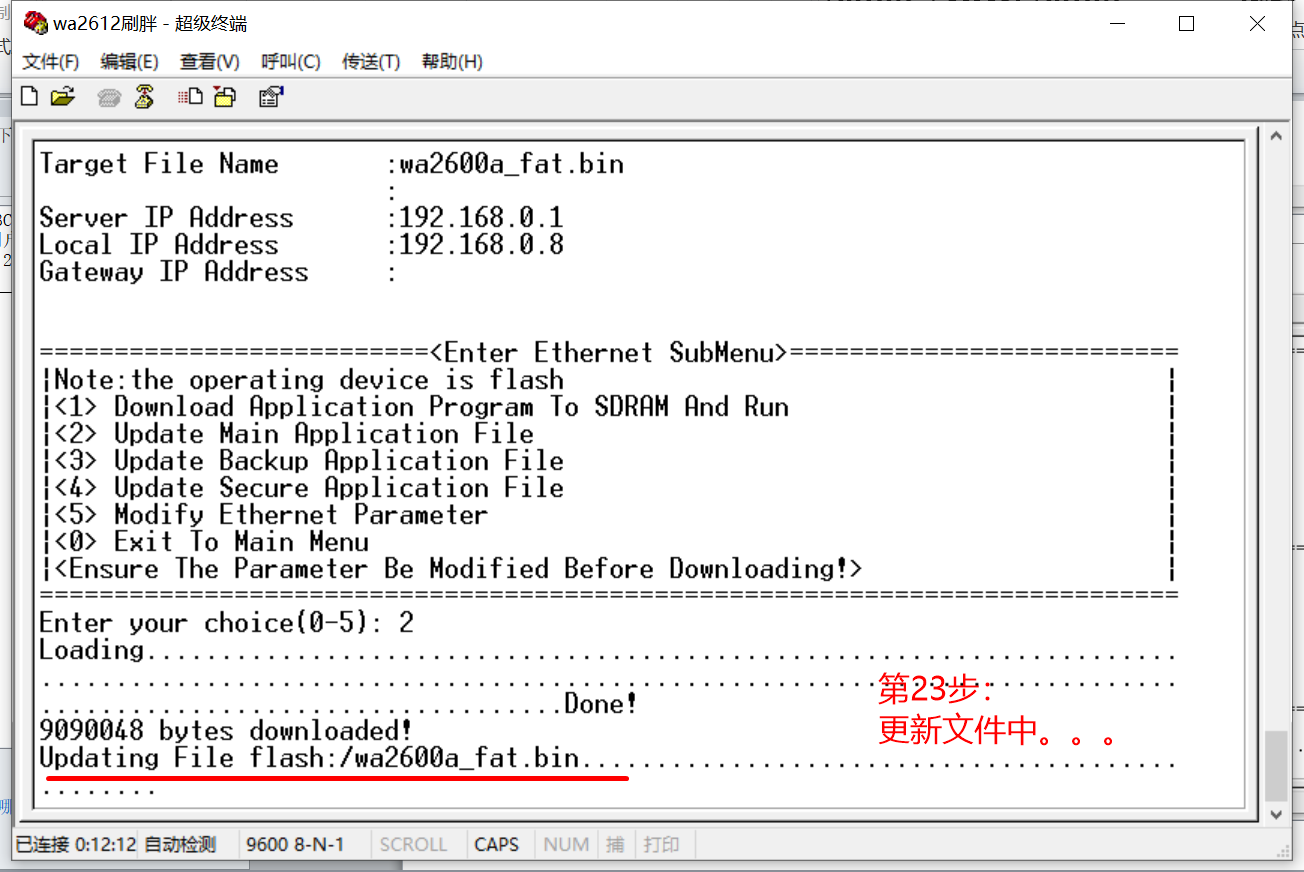The image size is (1304, 872).
Task: Click line <1> Download Application Program To SDRAM
Action: [421, 407]
